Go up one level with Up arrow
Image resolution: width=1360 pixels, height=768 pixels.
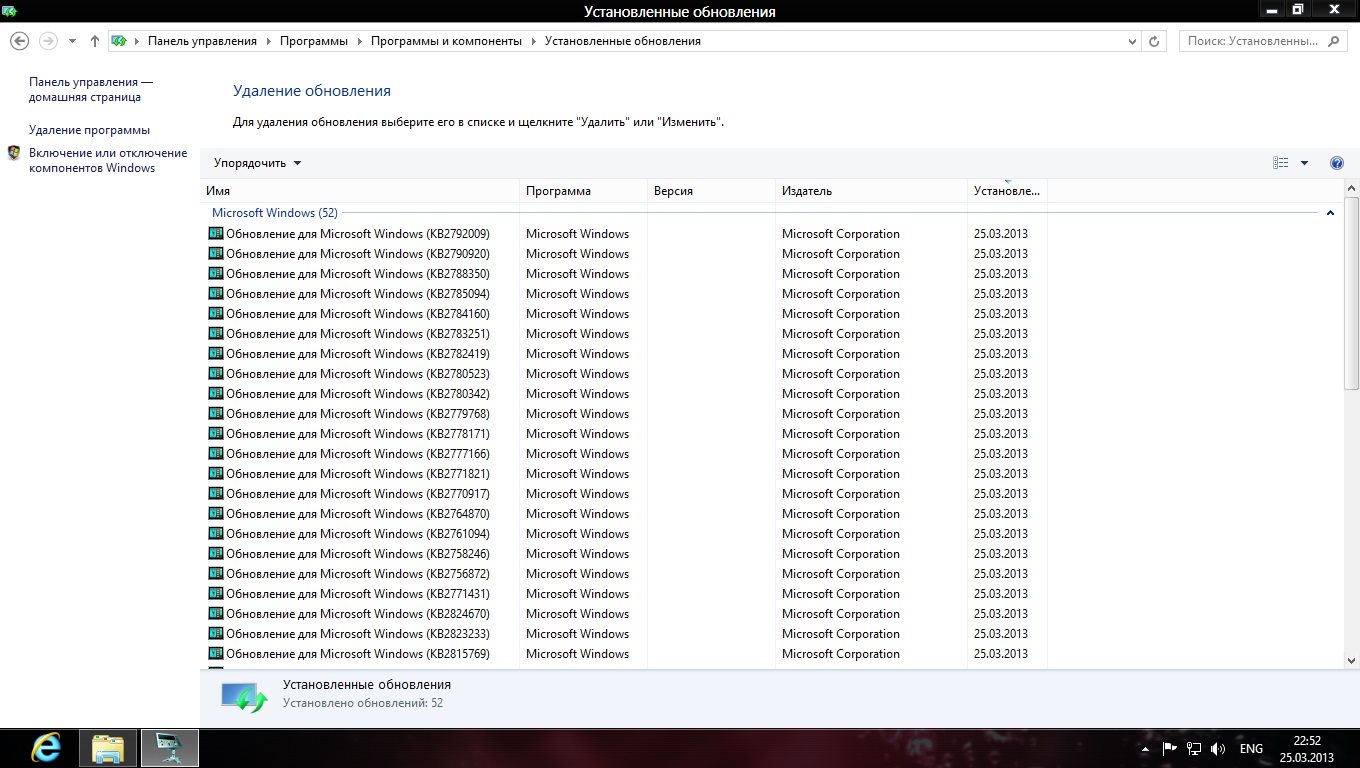tap(95, 41)
